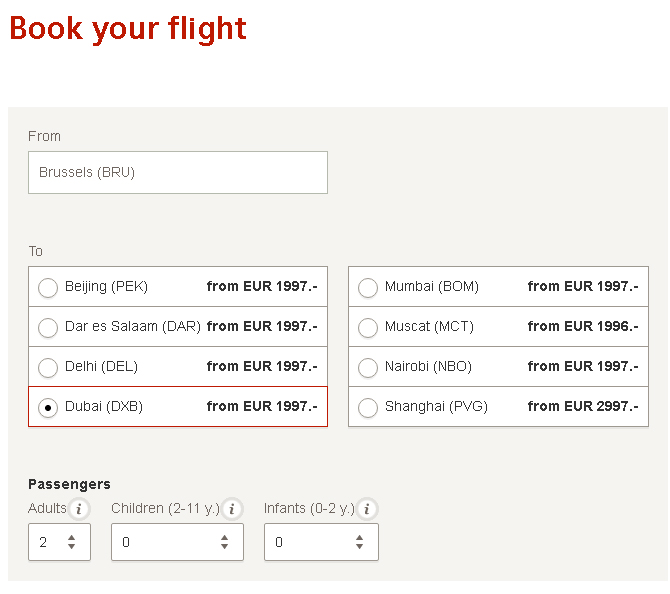
Task: Click the Beijing price from EUR 1997.-
Action: (x=262, y=287)
